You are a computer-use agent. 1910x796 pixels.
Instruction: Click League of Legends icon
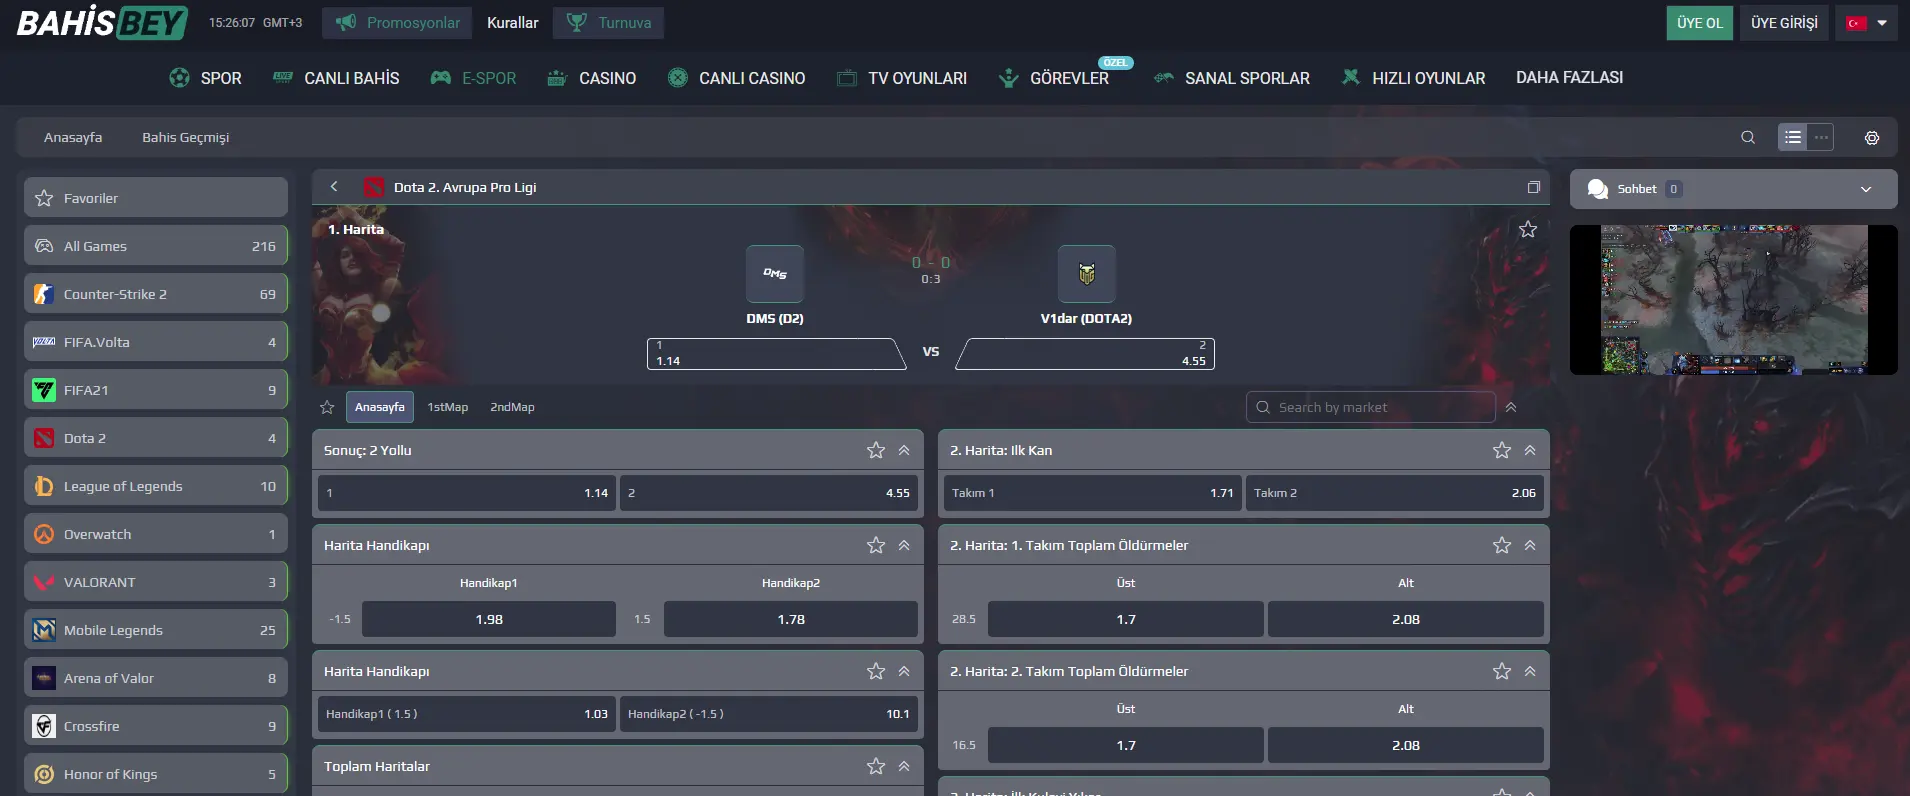(44, 486)
